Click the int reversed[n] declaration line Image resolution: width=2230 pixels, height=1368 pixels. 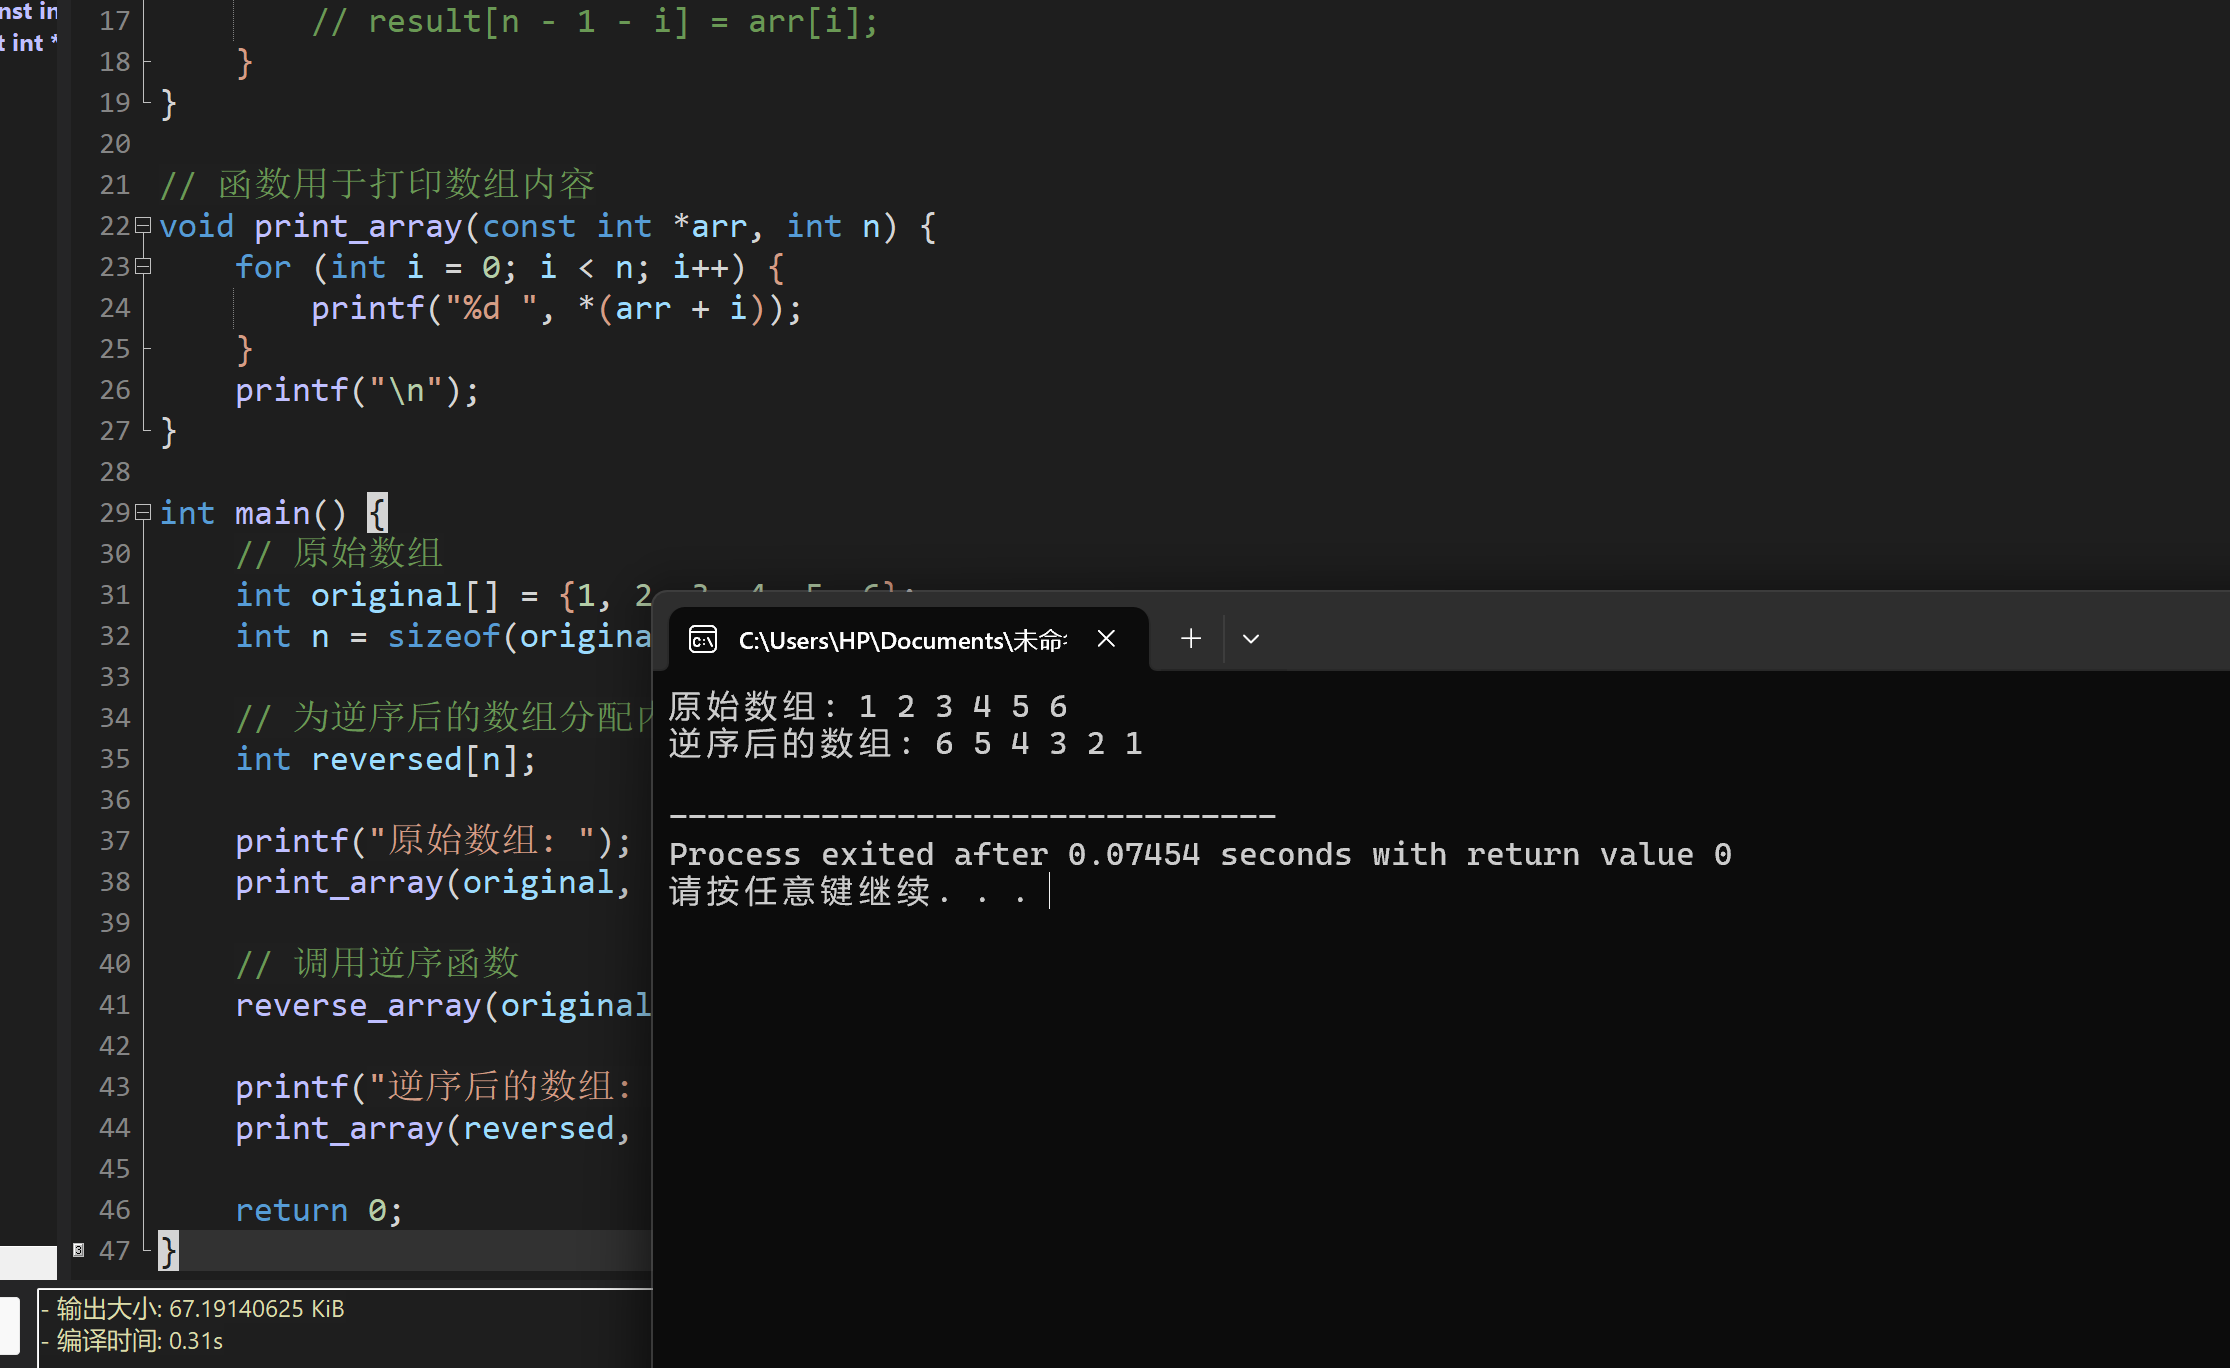385,759
